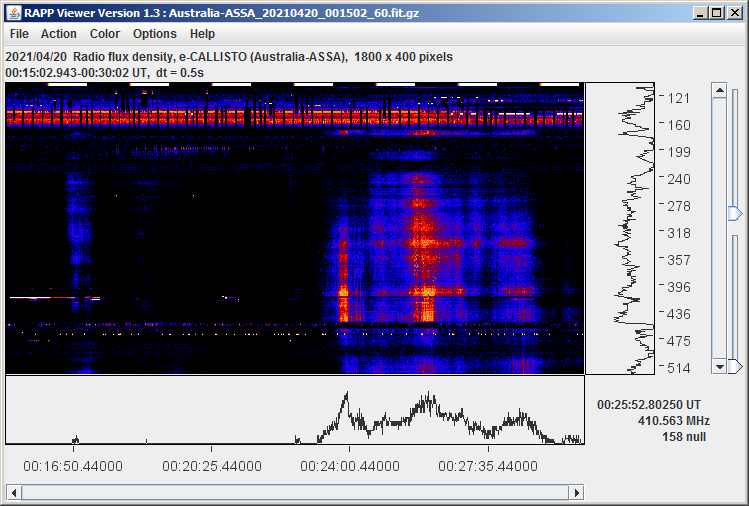Open the Options menu
This screenshot has width=749, height=506.
point(155,34)
